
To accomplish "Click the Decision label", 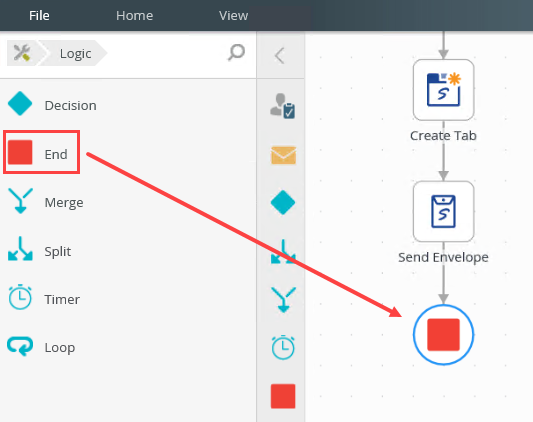I will 70,105.
